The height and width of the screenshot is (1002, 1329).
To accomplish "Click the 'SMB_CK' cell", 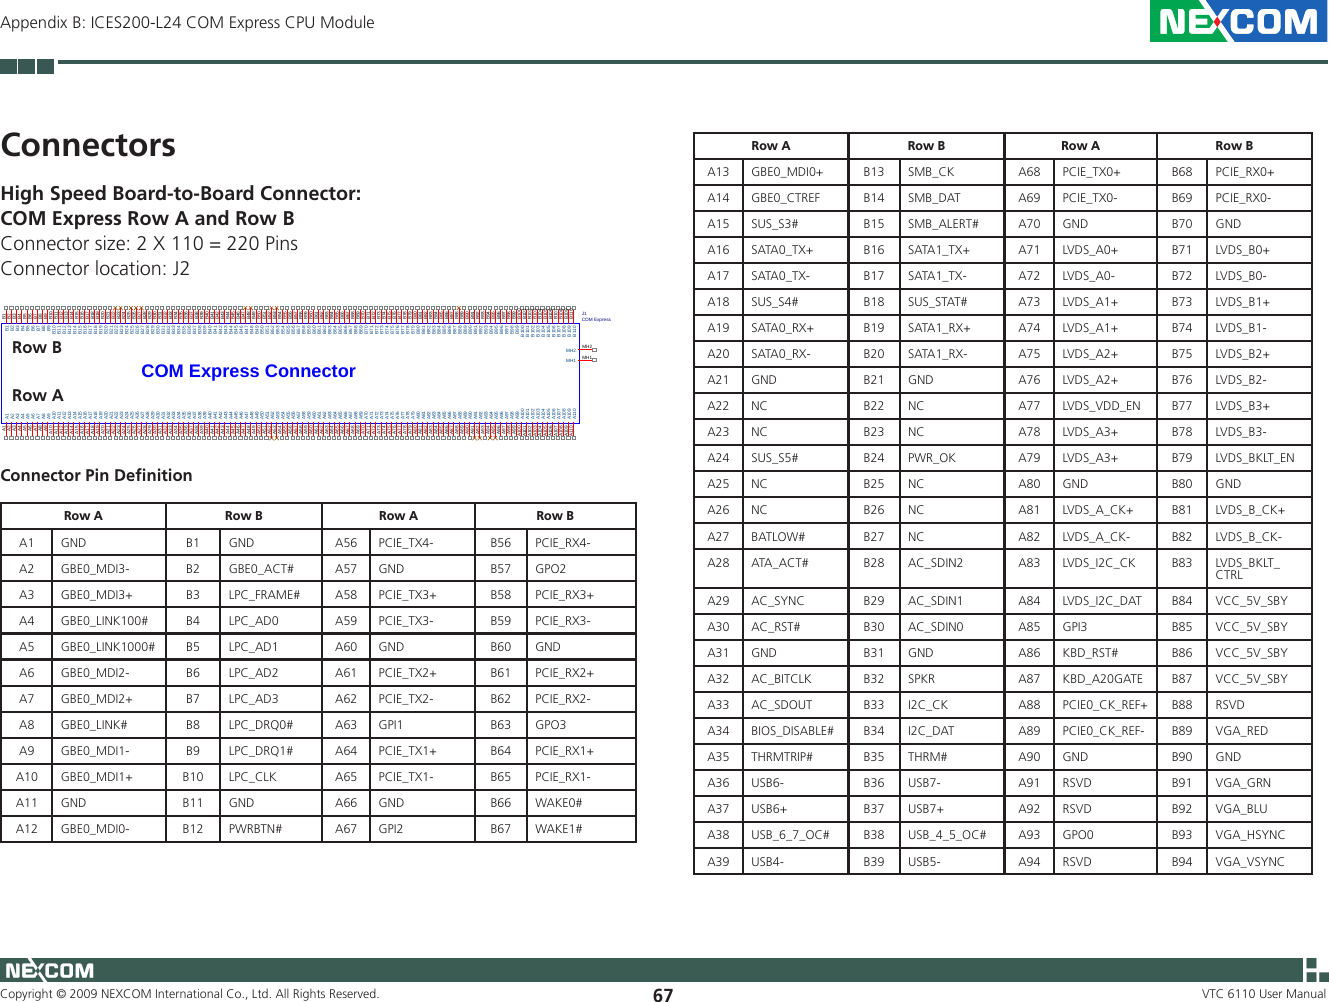I will pos(951,171).
